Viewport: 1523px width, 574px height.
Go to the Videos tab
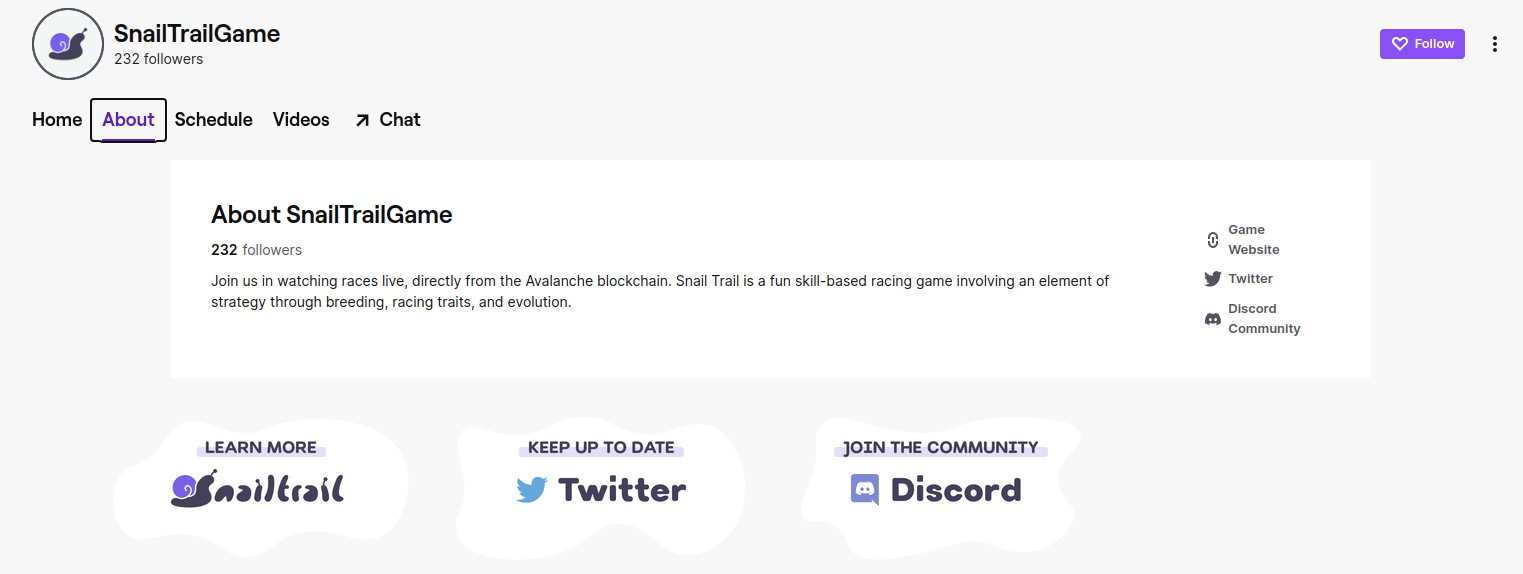click(x=301, y=120)
